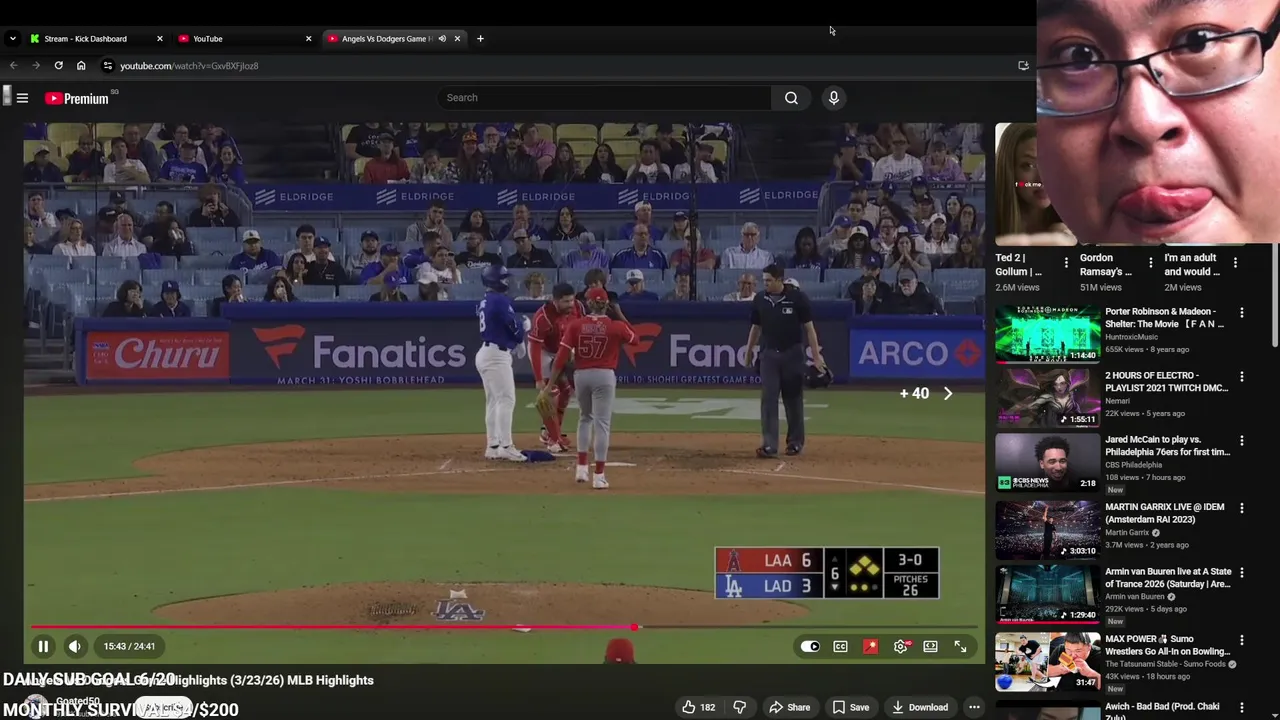
Task: Search with your voice microphone
Action: click(833, 98)
